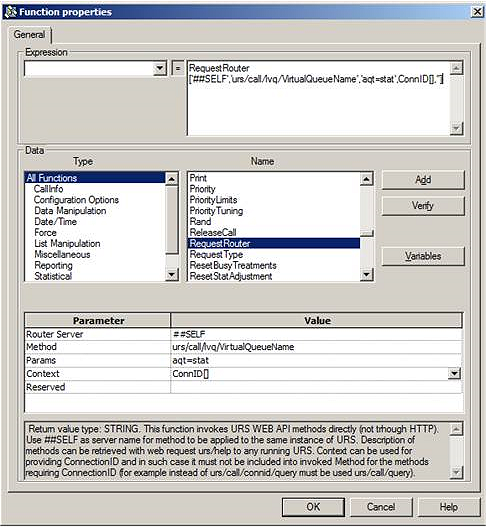Click Context value ConnID[]
The width and height of the screenshot is (486, 527).
[x=309, y=374]
